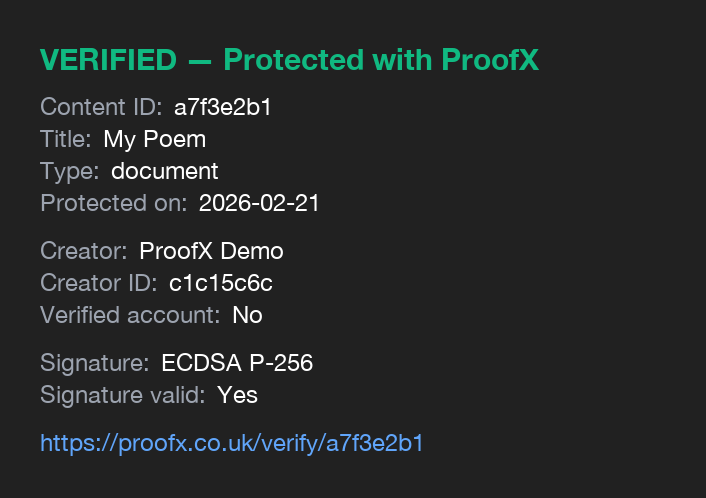Open the proofx.co.uk verify link
This screenshot has width=706, height=498.
(x=231, y=443)
